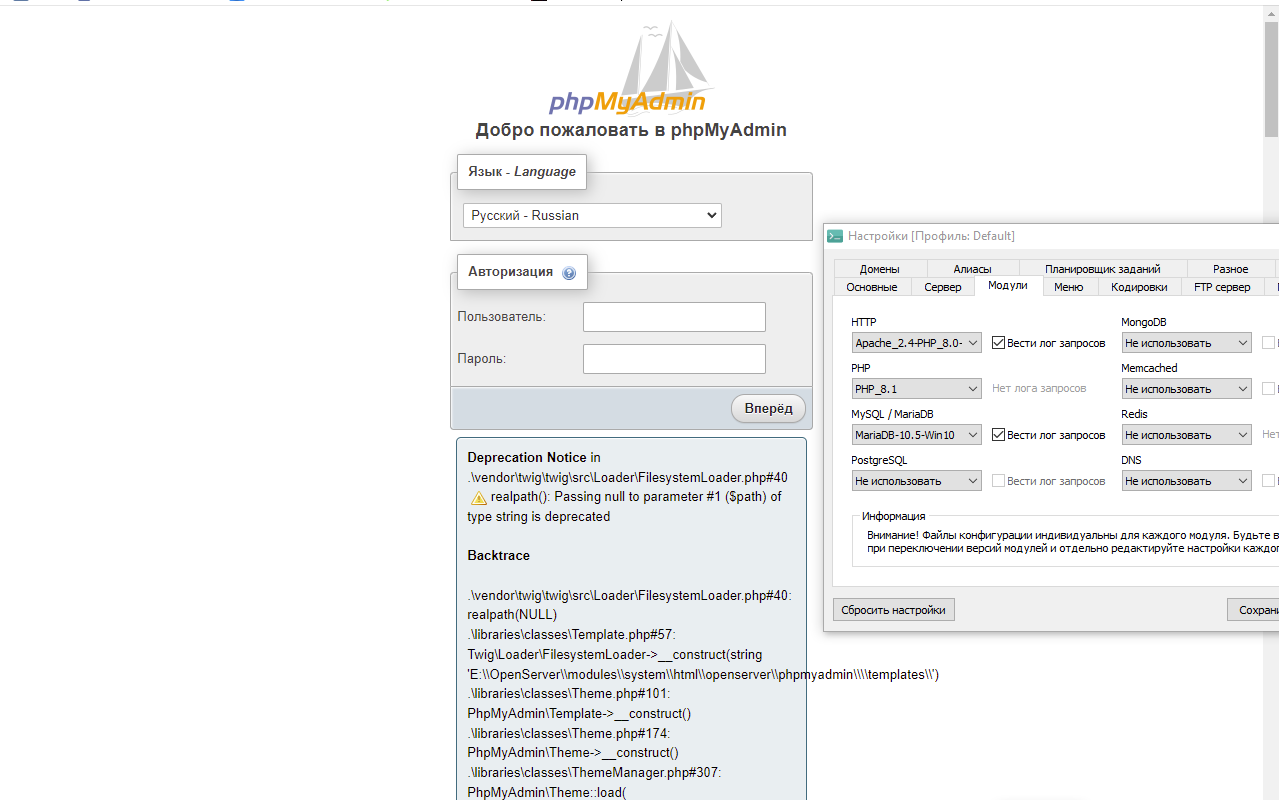Open the Русский - Russian language dropdown

tap(592, 215)
